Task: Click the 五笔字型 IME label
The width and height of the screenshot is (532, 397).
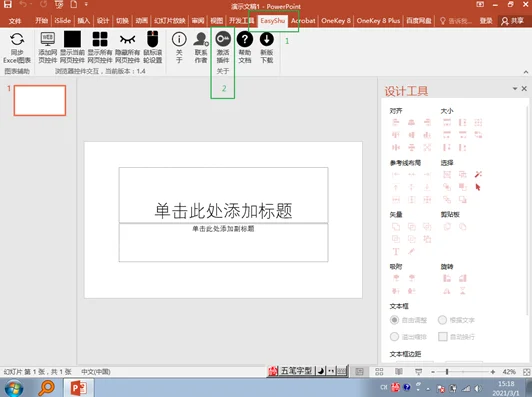Action: coord(296,371)
